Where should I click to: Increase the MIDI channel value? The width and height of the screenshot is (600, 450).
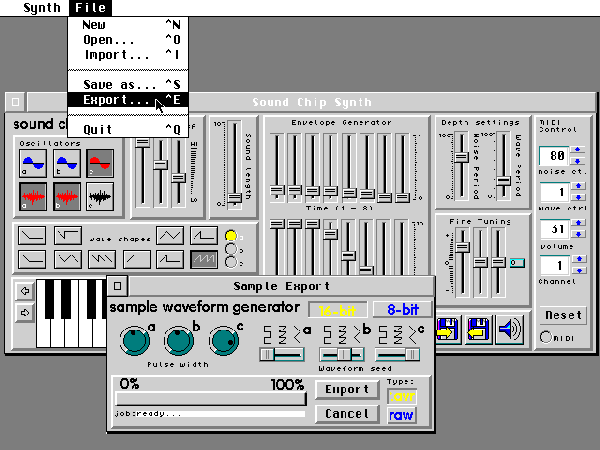(578, 262)
